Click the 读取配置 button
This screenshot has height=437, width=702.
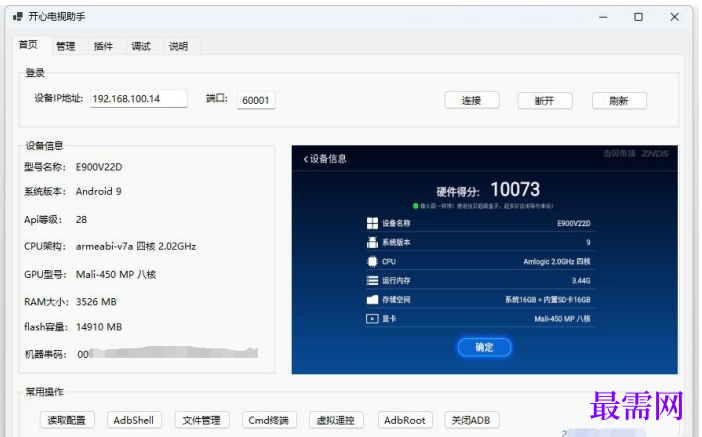pos(67,420)
